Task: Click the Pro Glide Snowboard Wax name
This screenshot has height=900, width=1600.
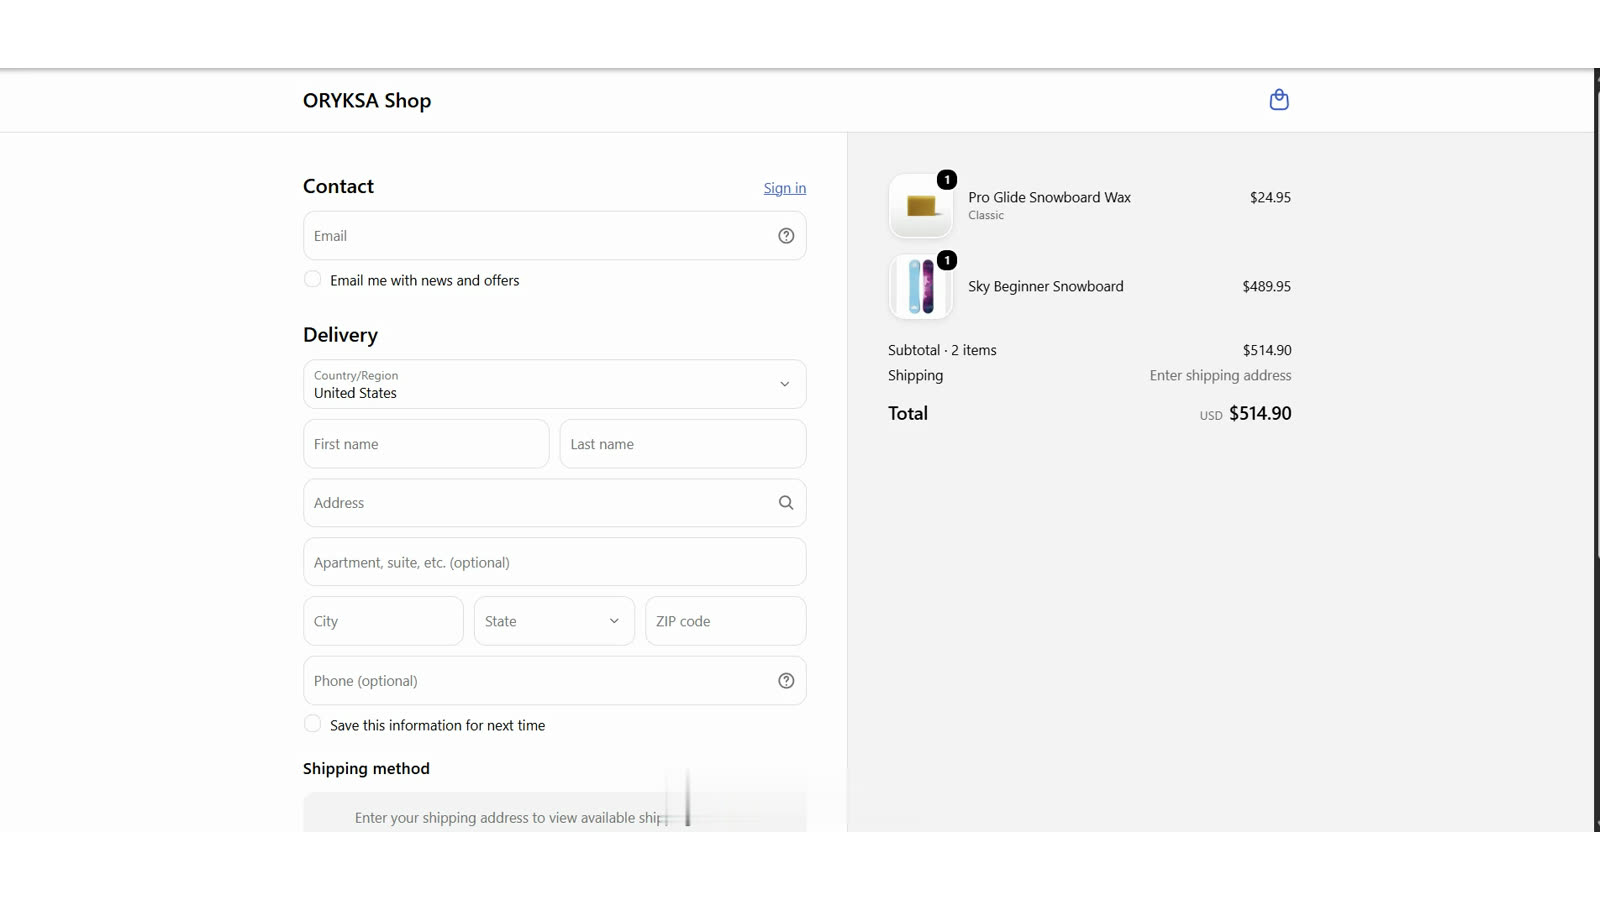Action: point(1049,197)
